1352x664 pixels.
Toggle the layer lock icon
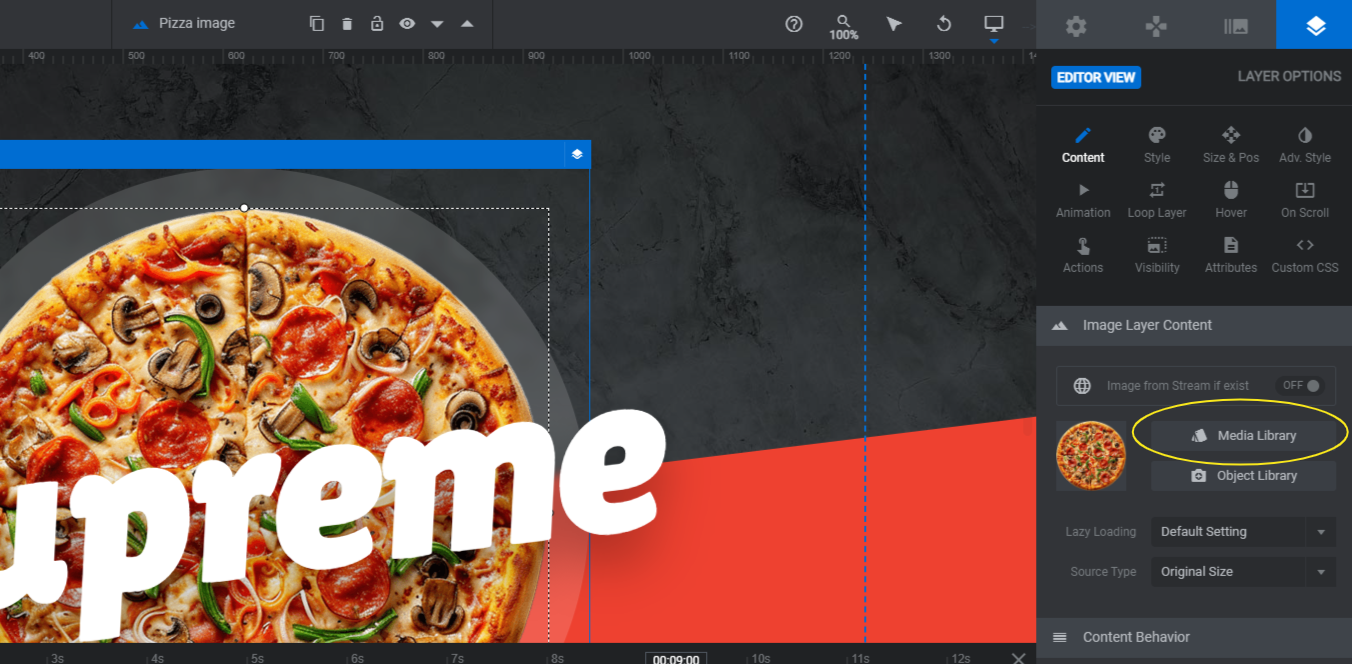pos(377,24)
